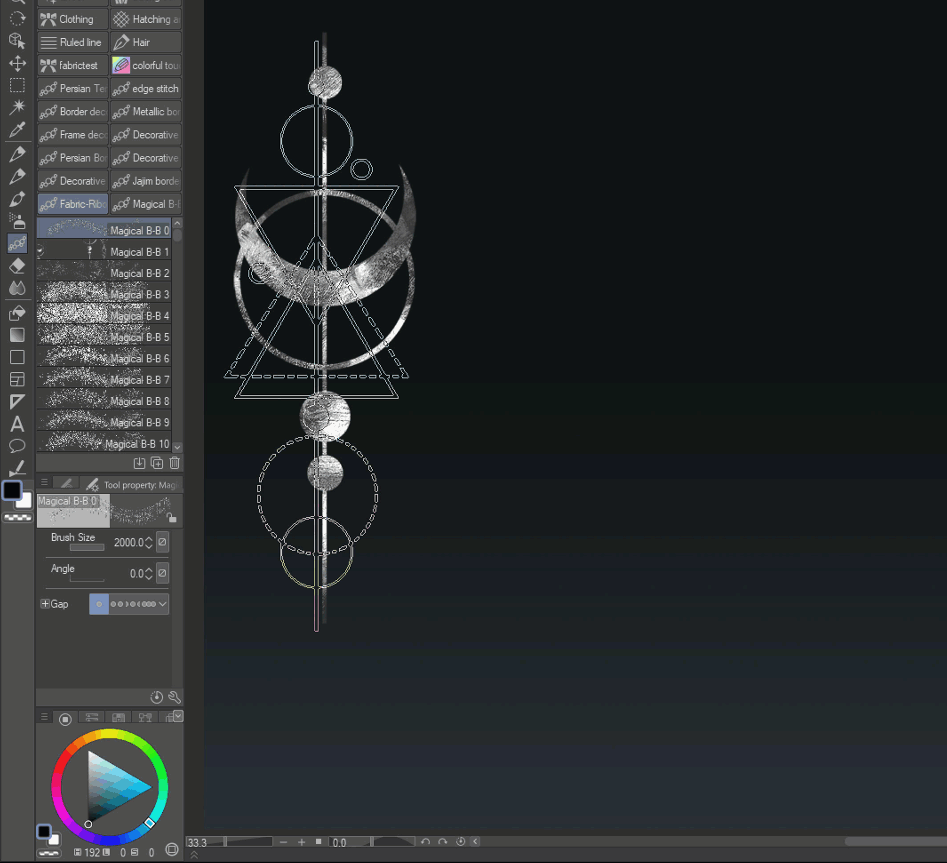
Task: Expand the Gap settings
Action: [45, 604]
